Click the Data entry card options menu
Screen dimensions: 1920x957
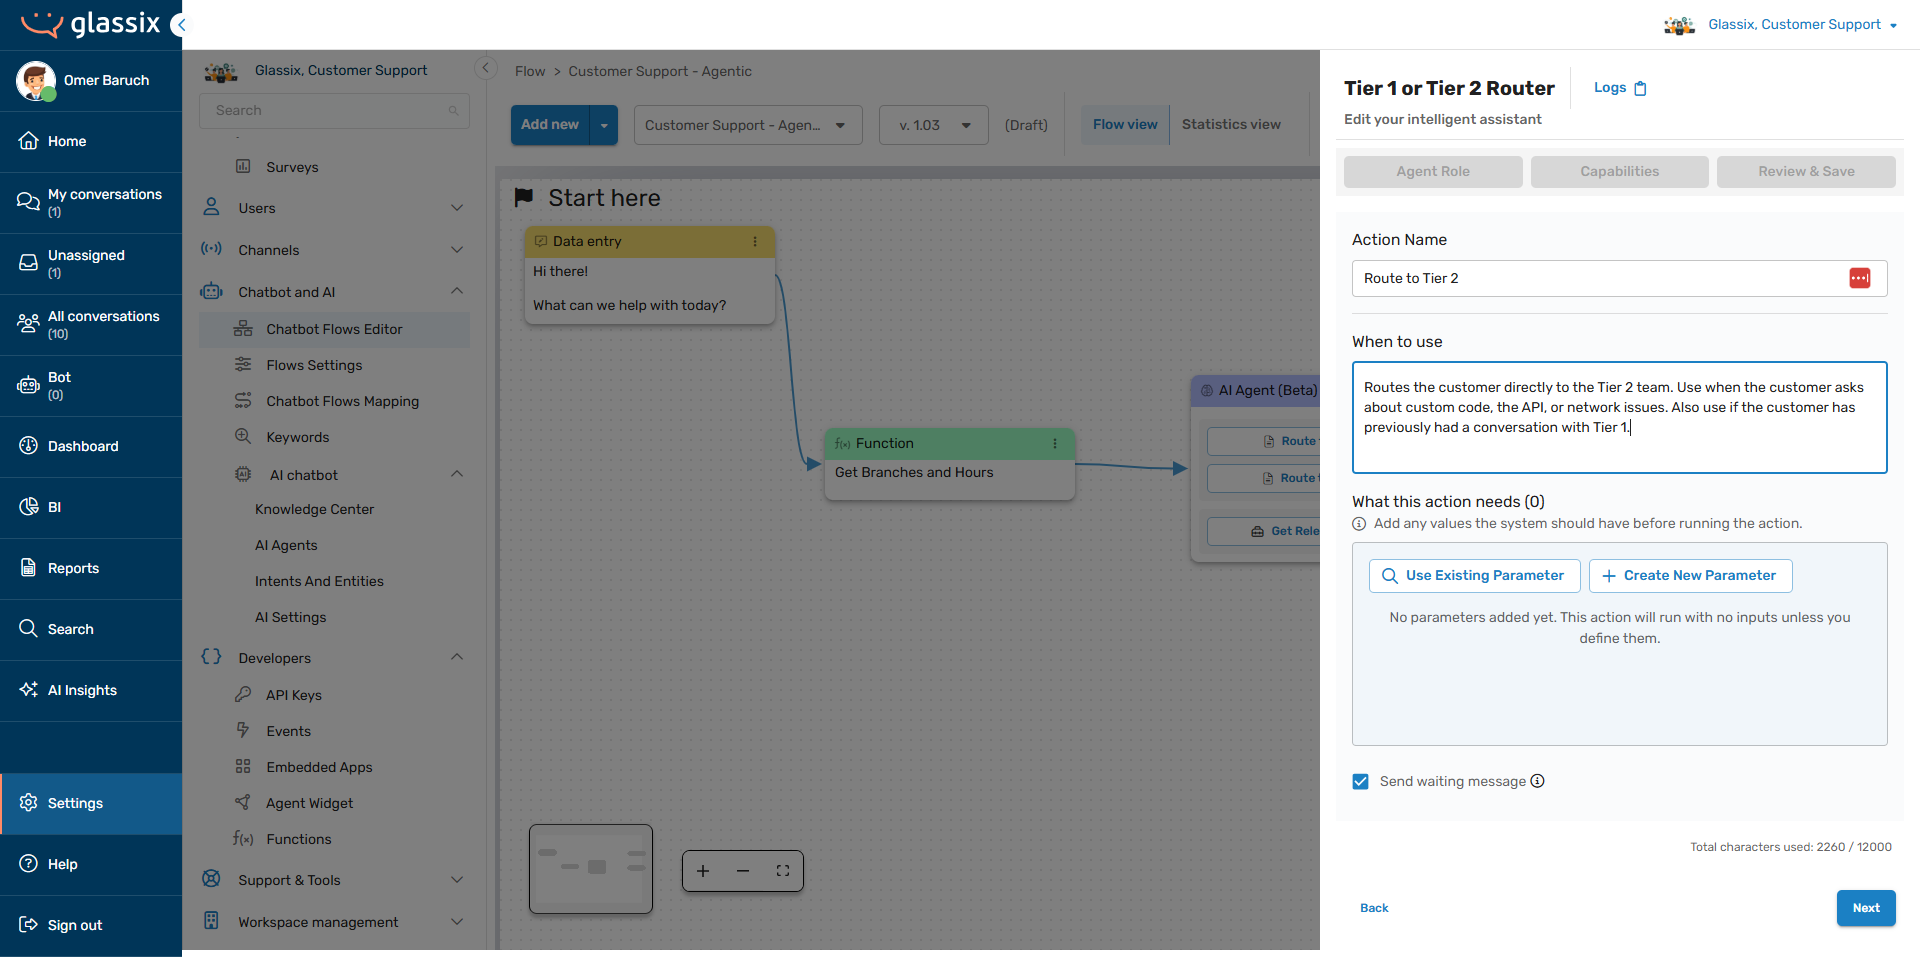755,241
